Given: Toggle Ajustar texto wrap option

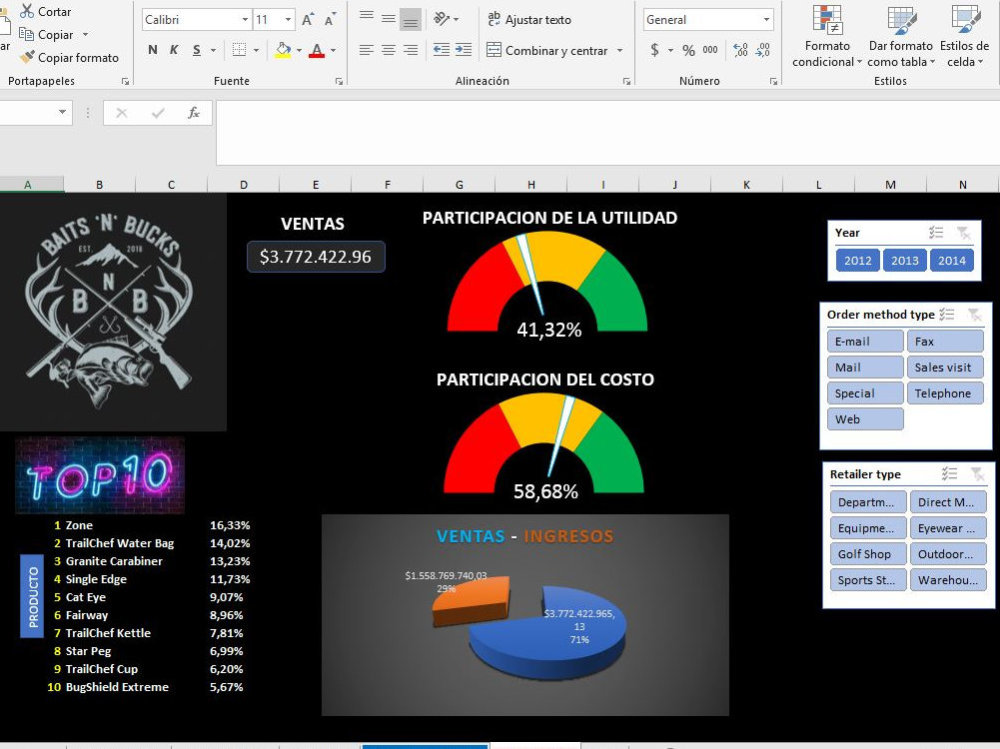Looking at the screenshot, I should click(x=529, y=20).
